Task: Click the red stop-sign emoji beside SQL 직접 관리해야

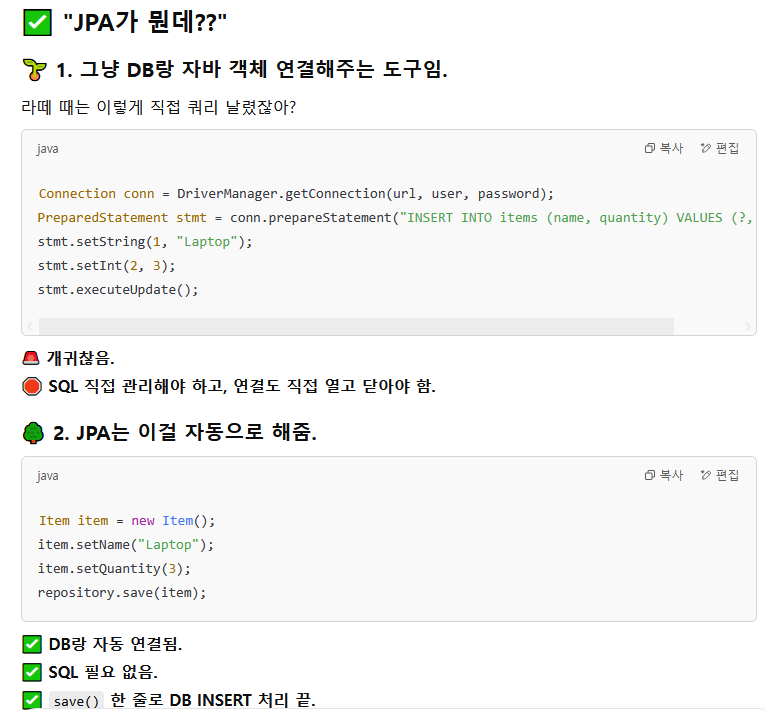Action: [x=32, y=386]
